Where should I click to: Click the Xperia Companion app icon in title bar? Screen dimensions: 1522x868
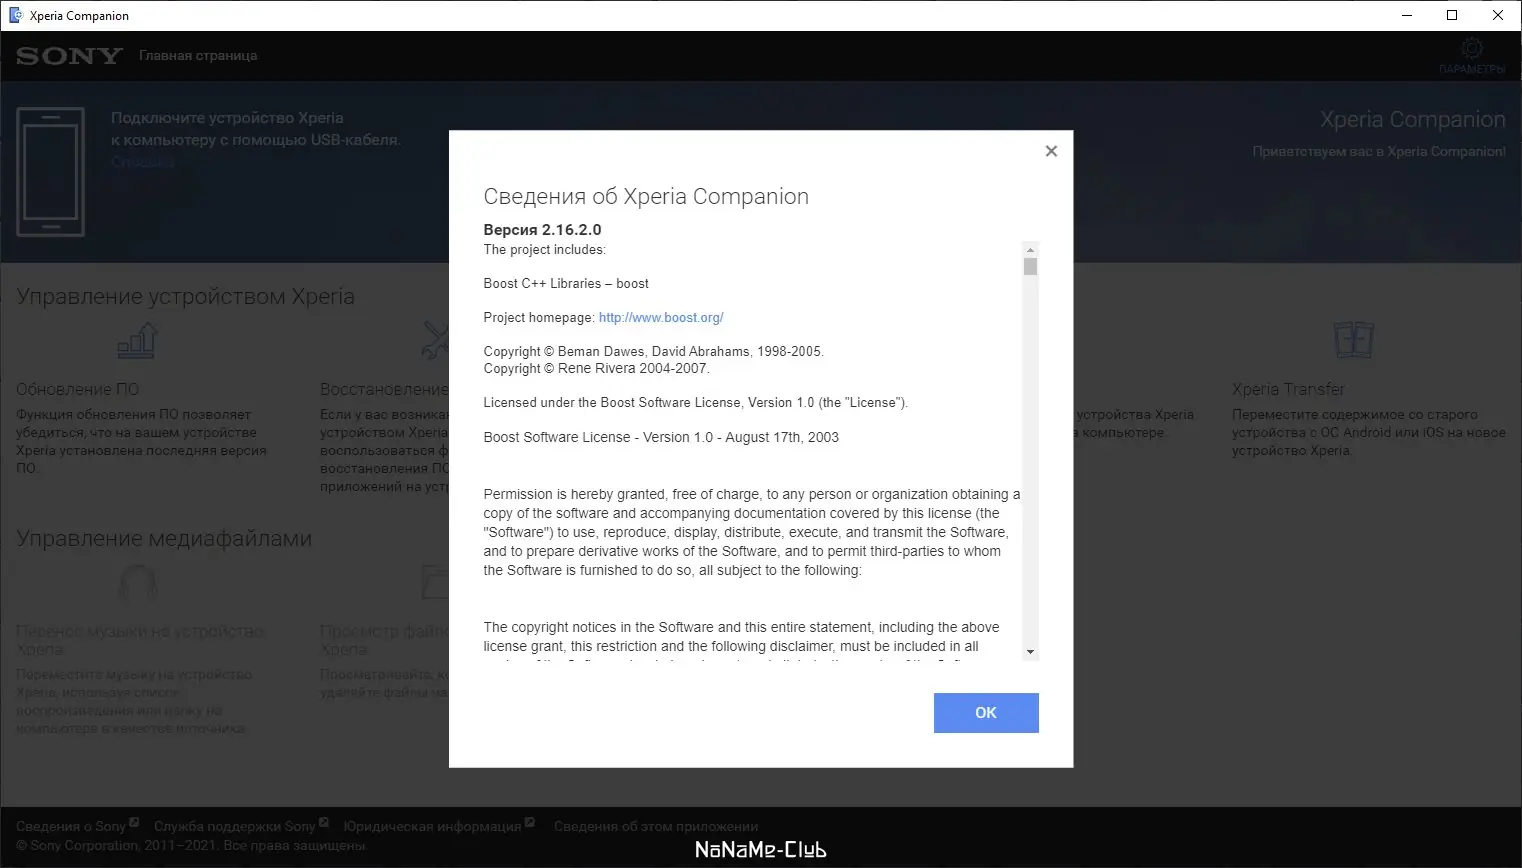pyautogui.click(x=16, y=15)
